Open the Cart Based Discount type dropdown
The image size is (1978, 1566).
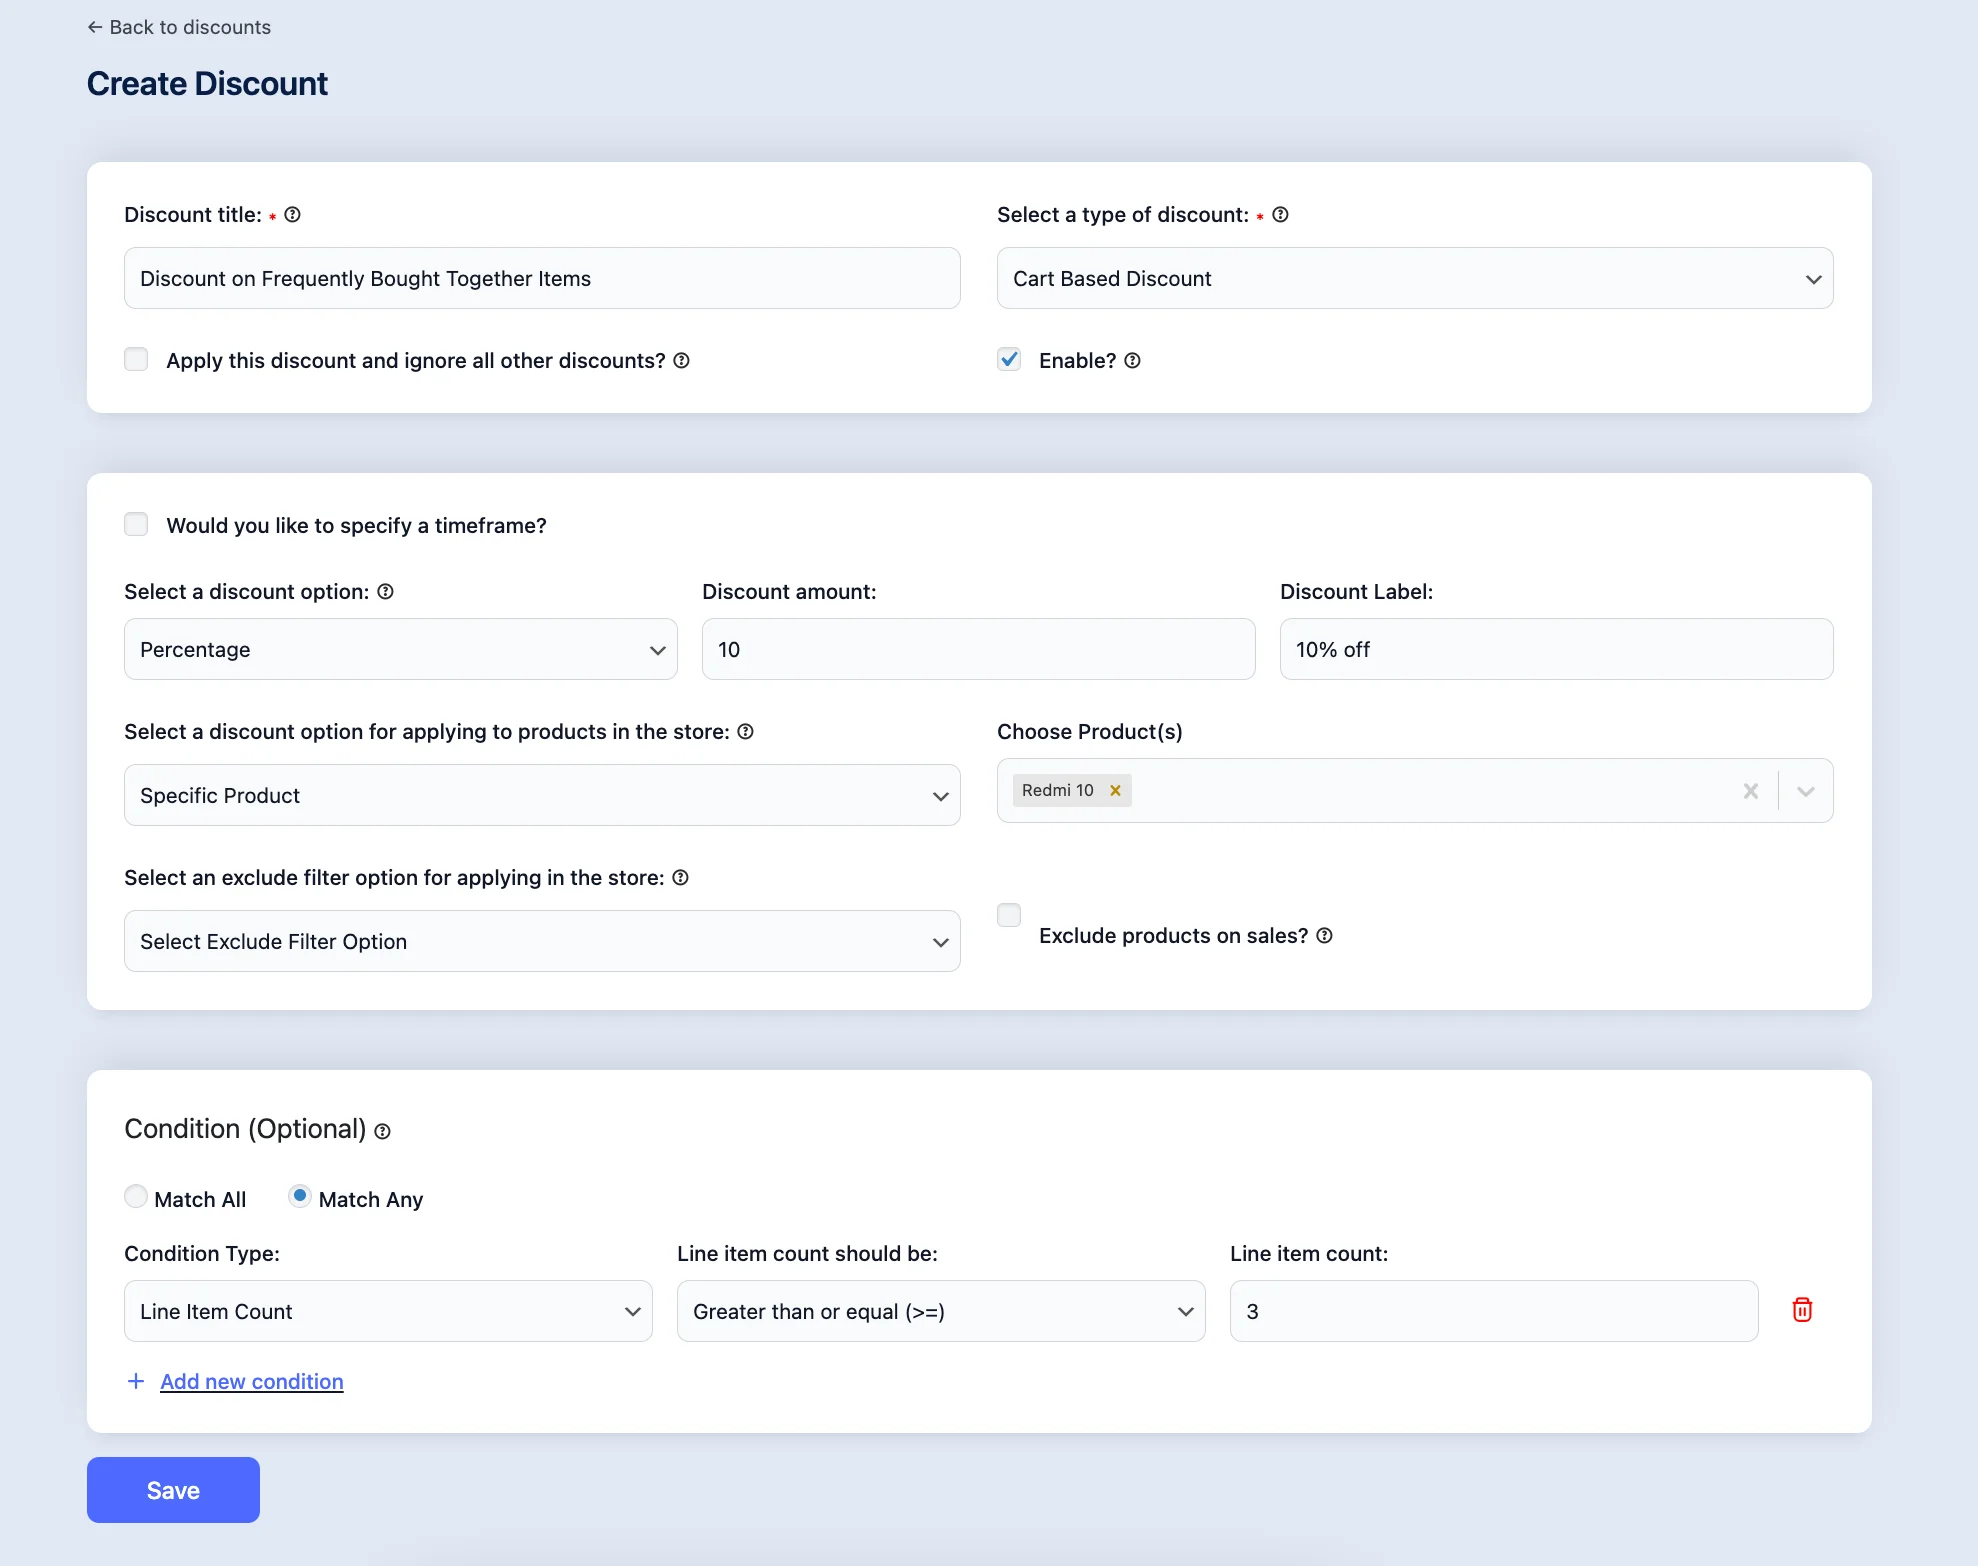pyautogui.click(x=1414, y=279)
